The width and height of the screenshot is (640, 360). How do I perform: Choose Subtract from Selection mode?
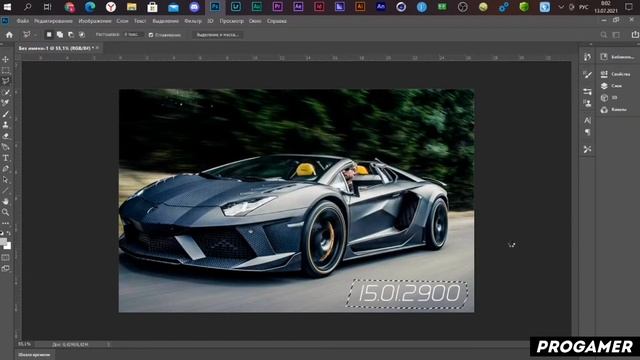tap(71, 35)
